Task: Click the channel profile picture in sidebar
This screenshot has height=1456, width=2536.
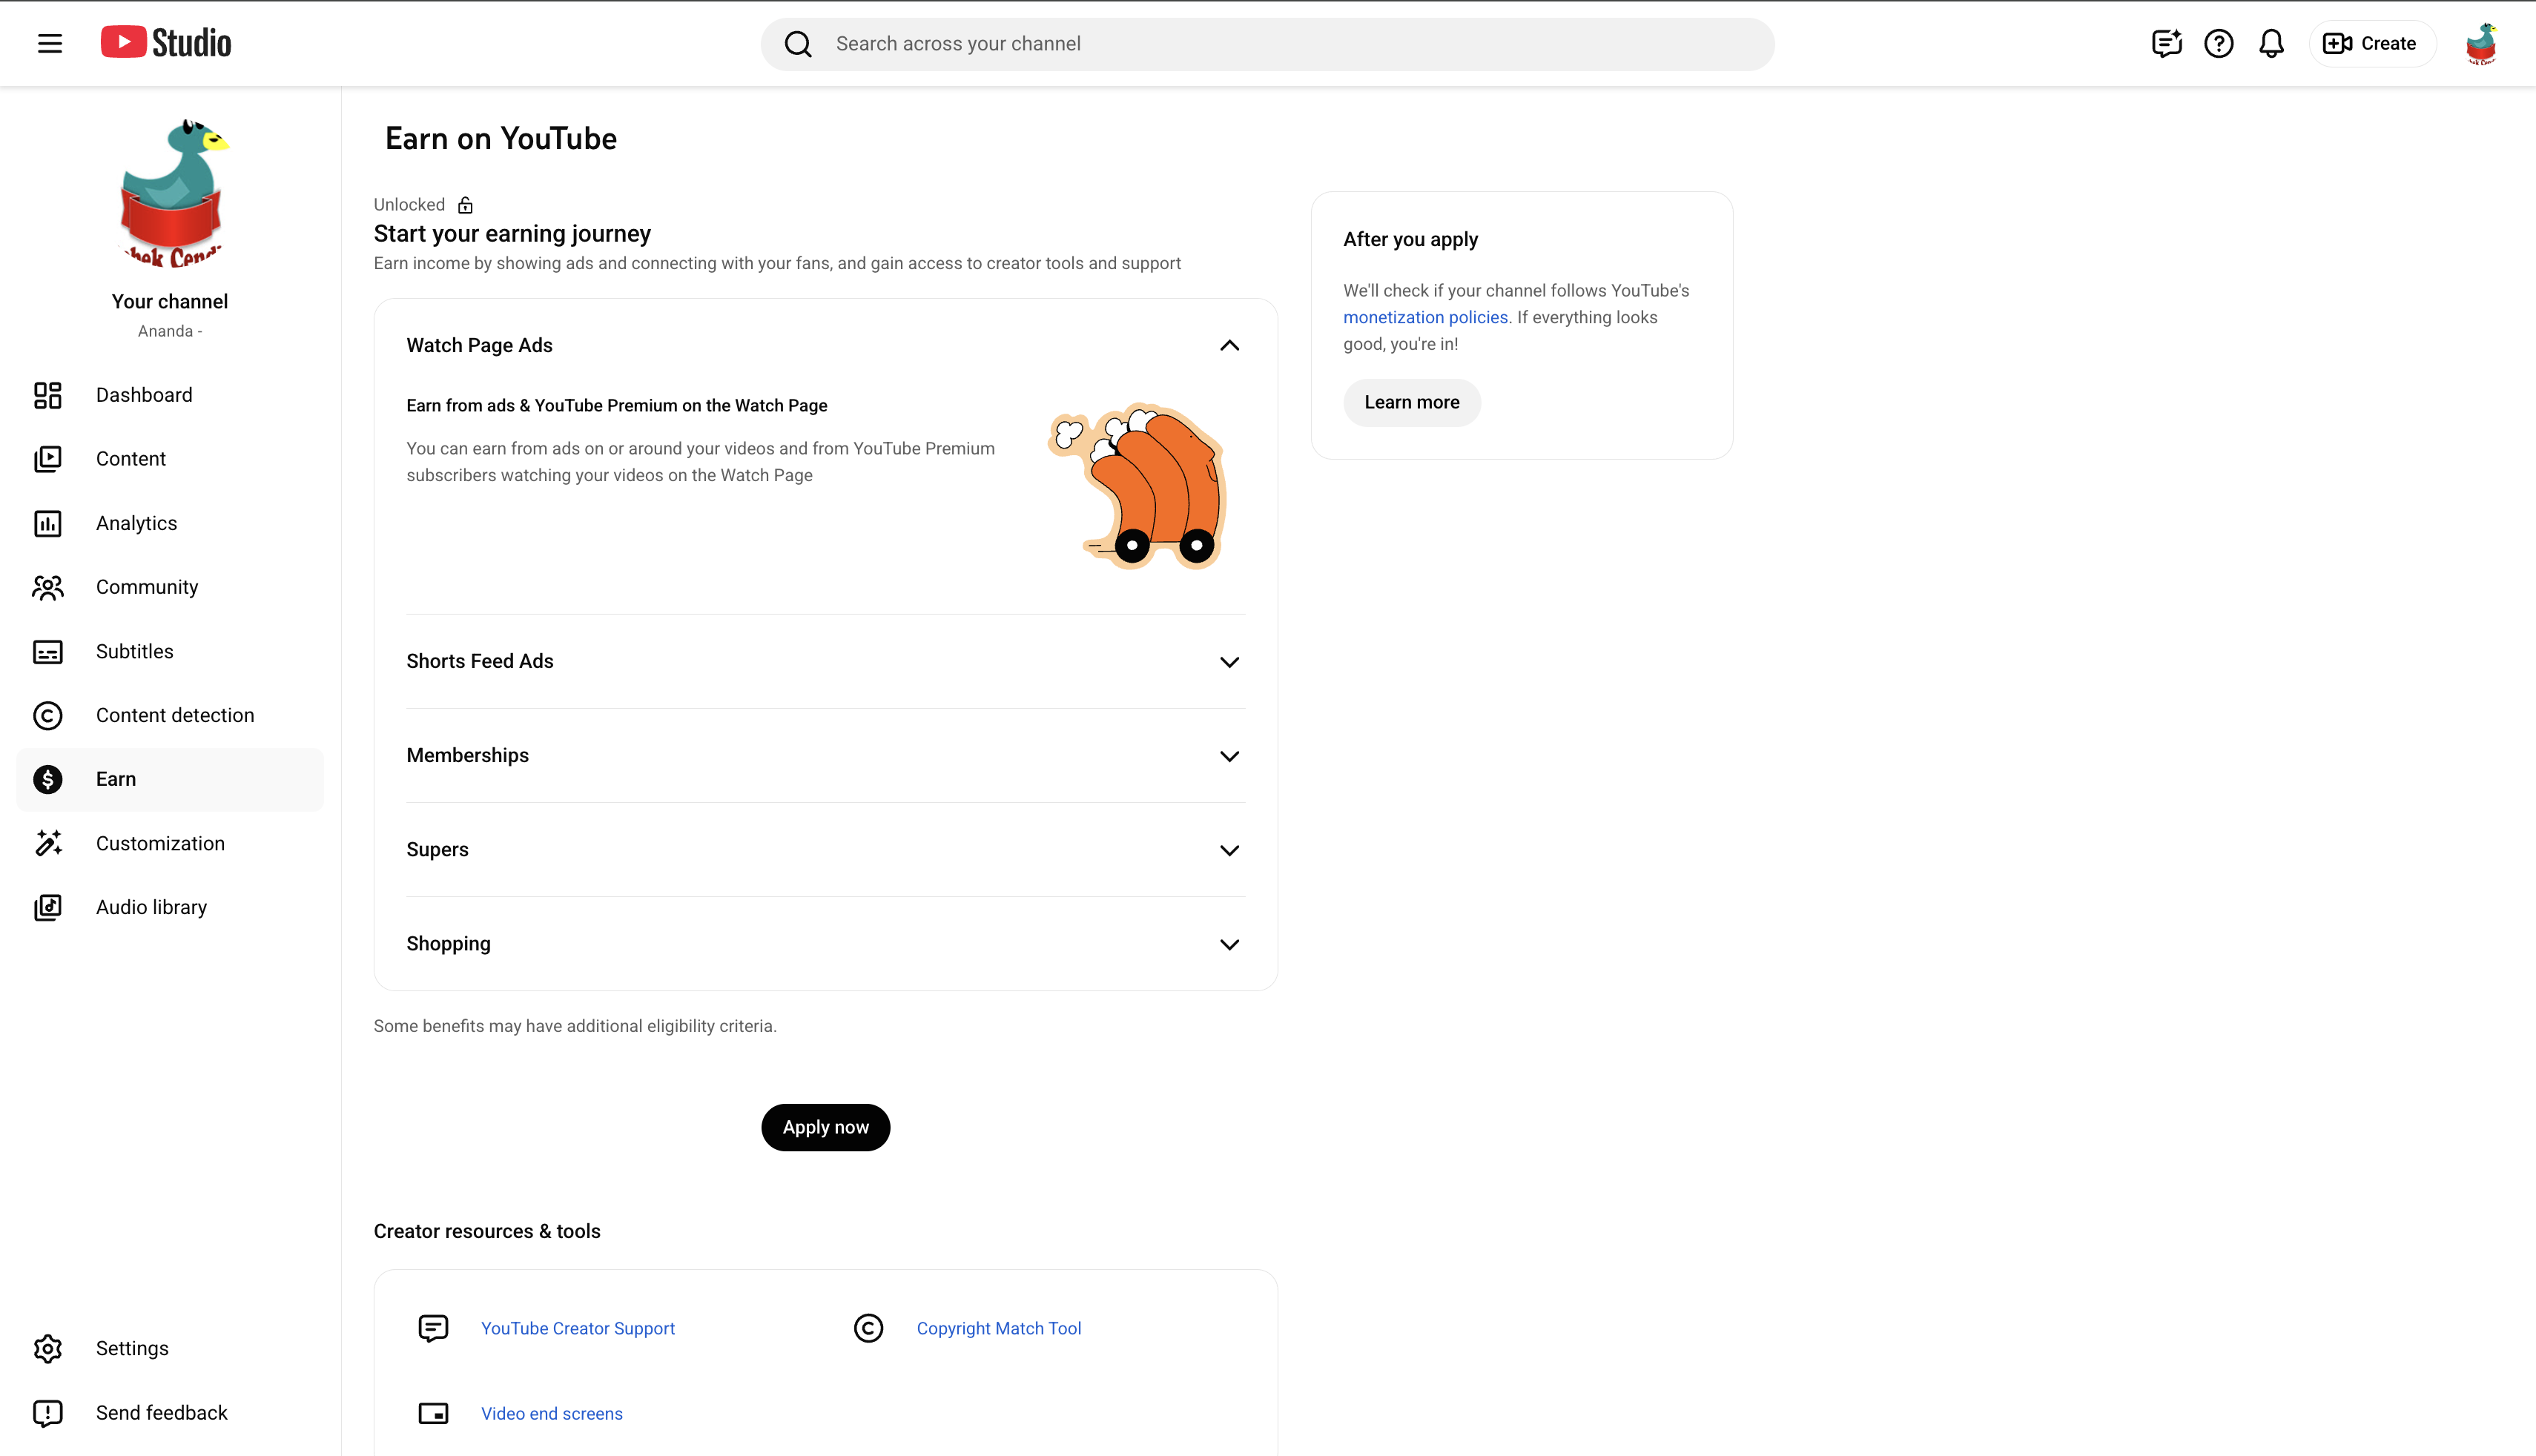Action: [x=171, y=193]
